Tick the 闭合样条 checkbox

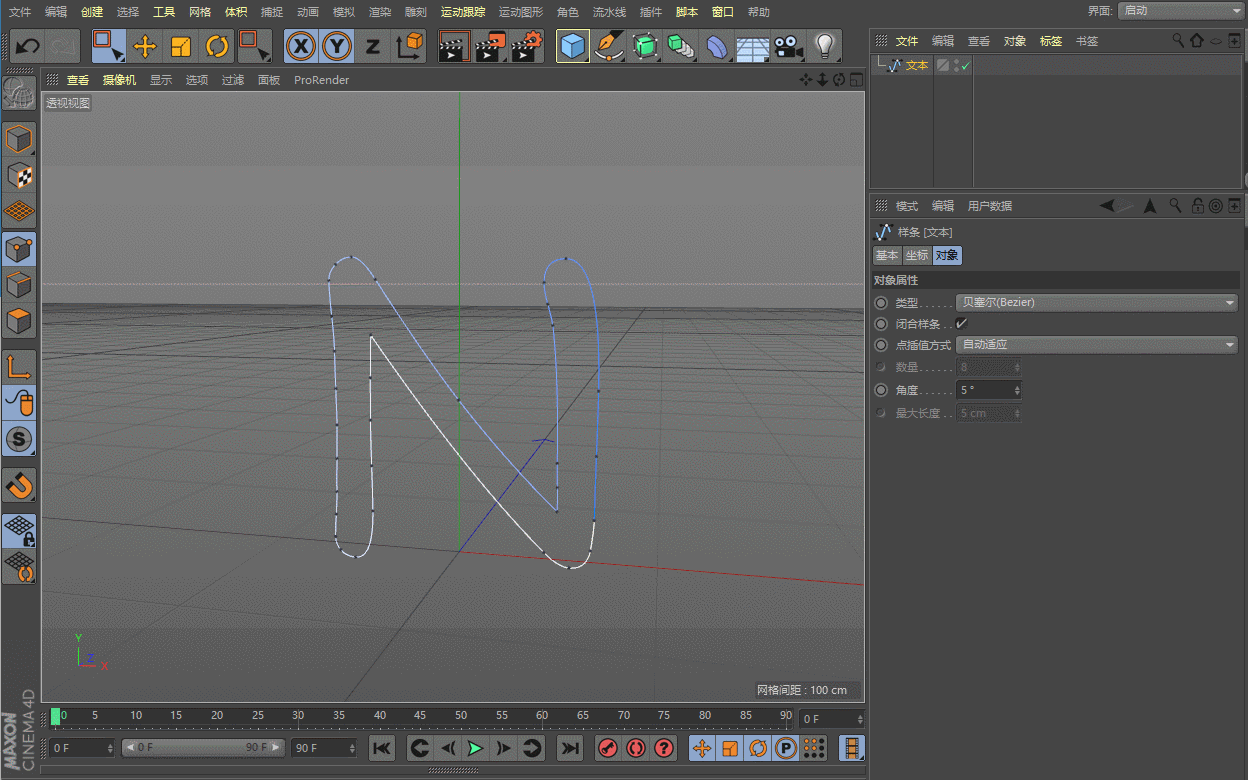pyautogui.click(x=961, y=324)
